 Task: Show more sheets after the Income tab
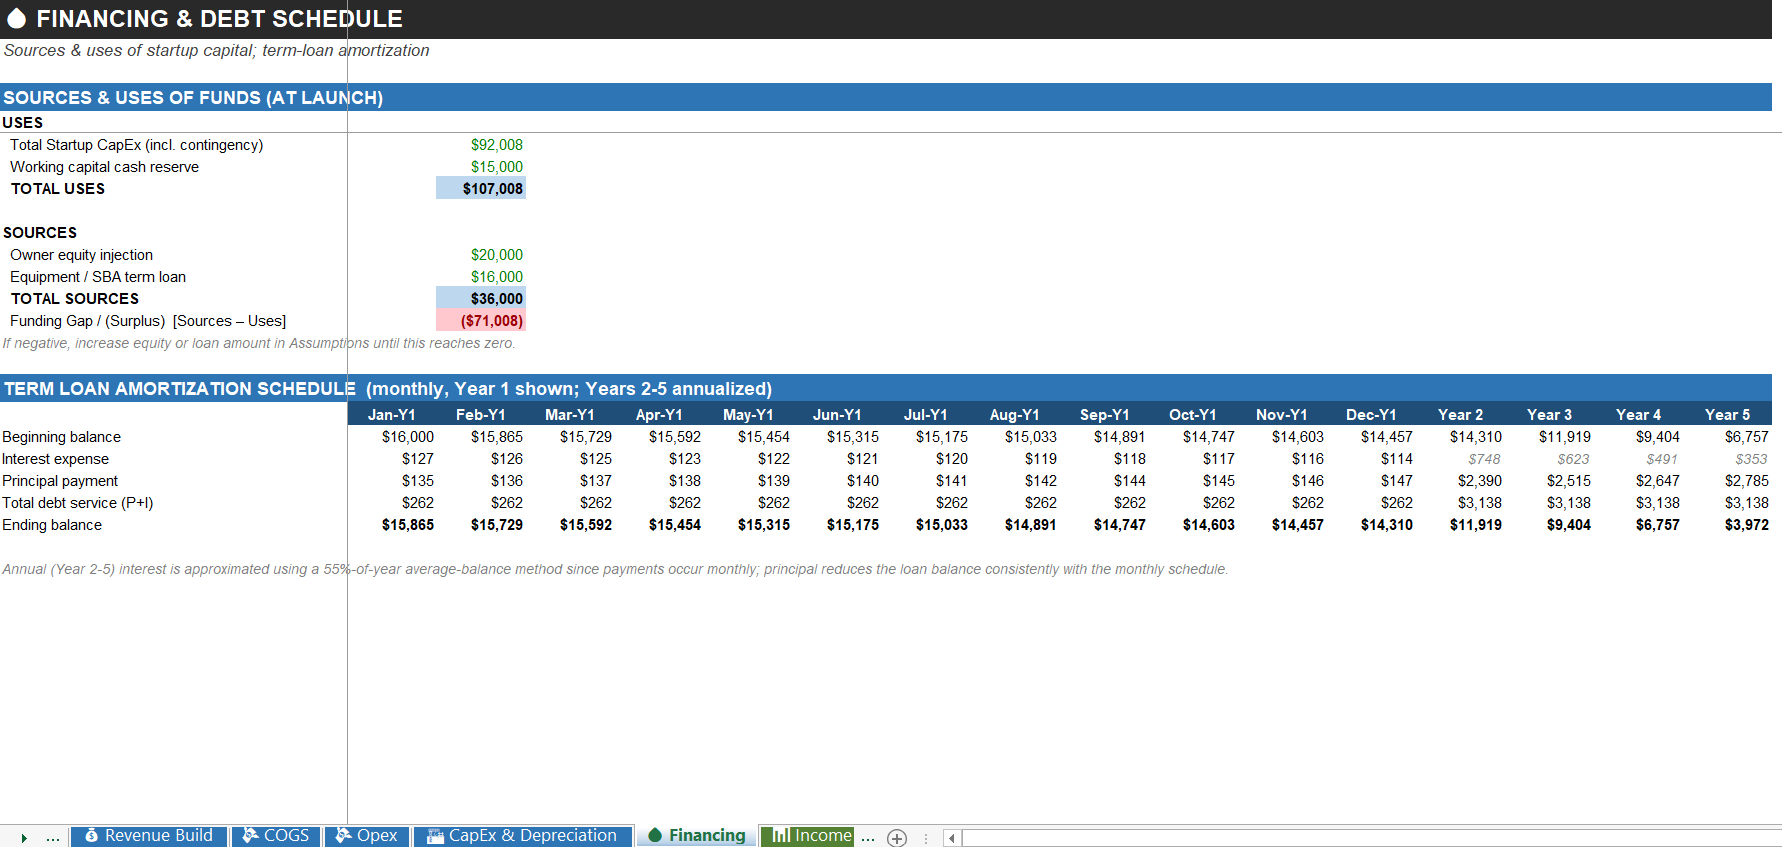(868, 838)
